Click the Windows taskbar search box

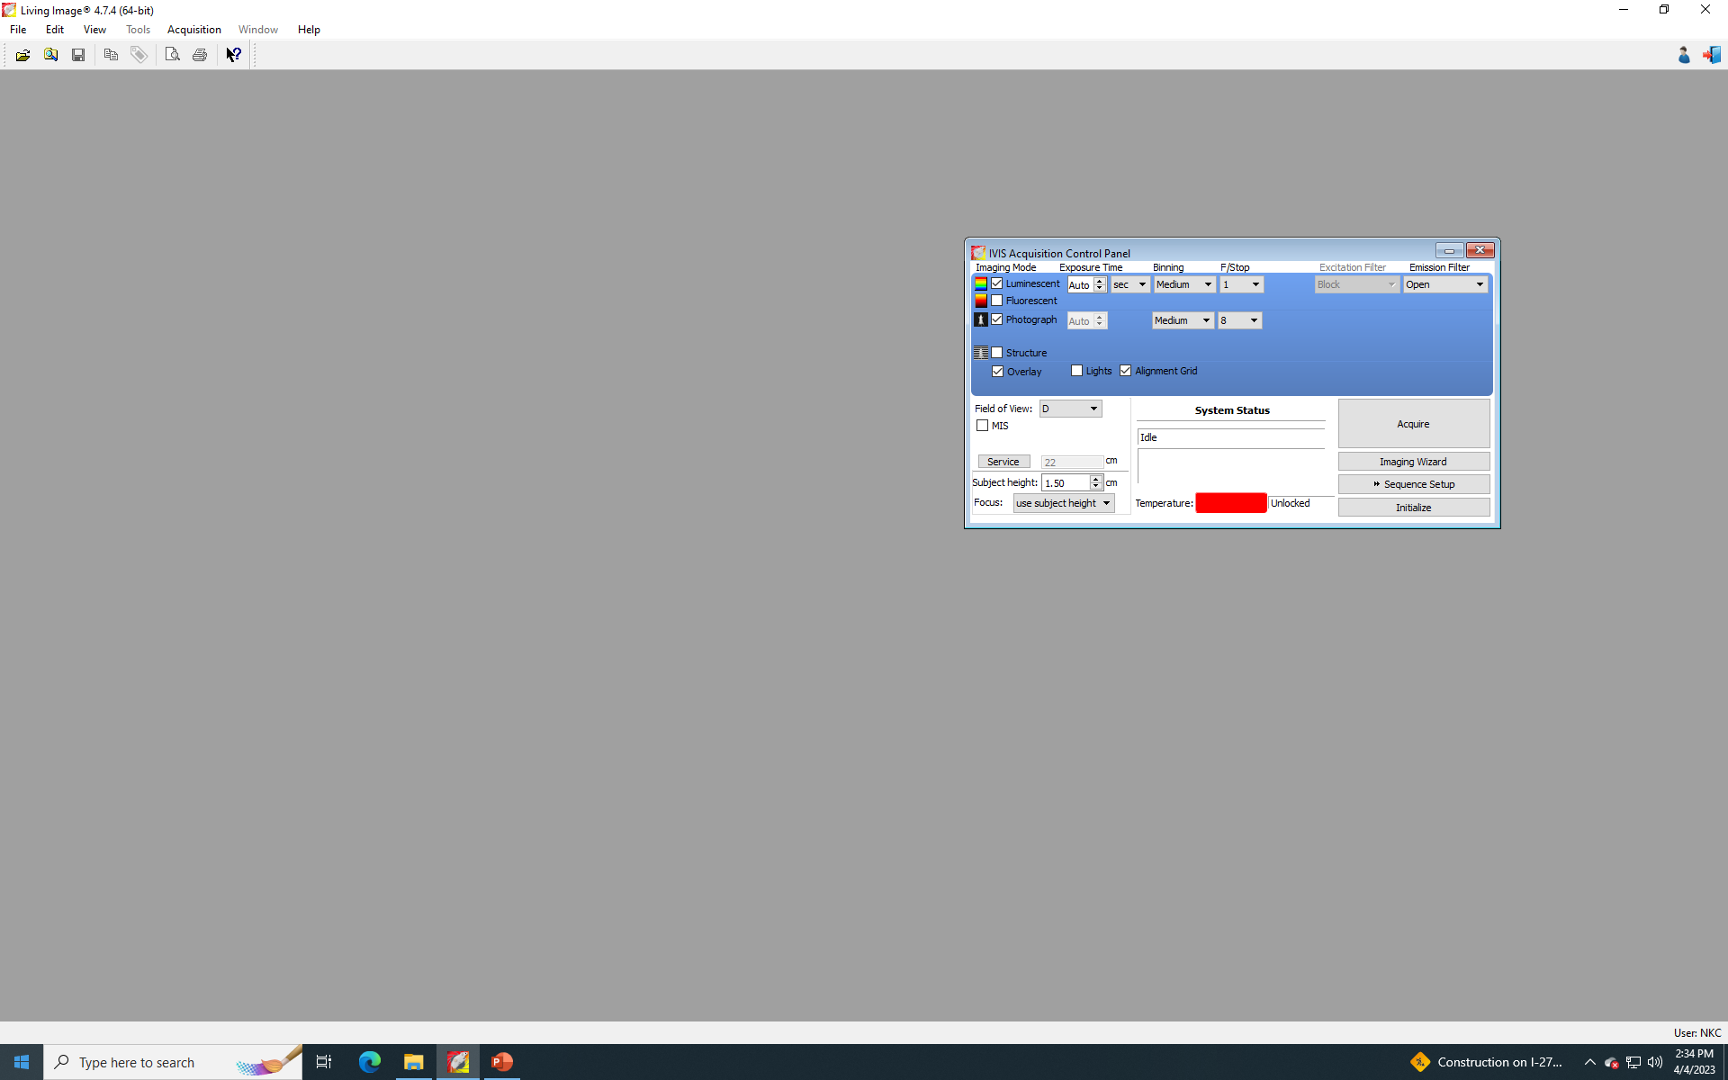(172, 1062)
